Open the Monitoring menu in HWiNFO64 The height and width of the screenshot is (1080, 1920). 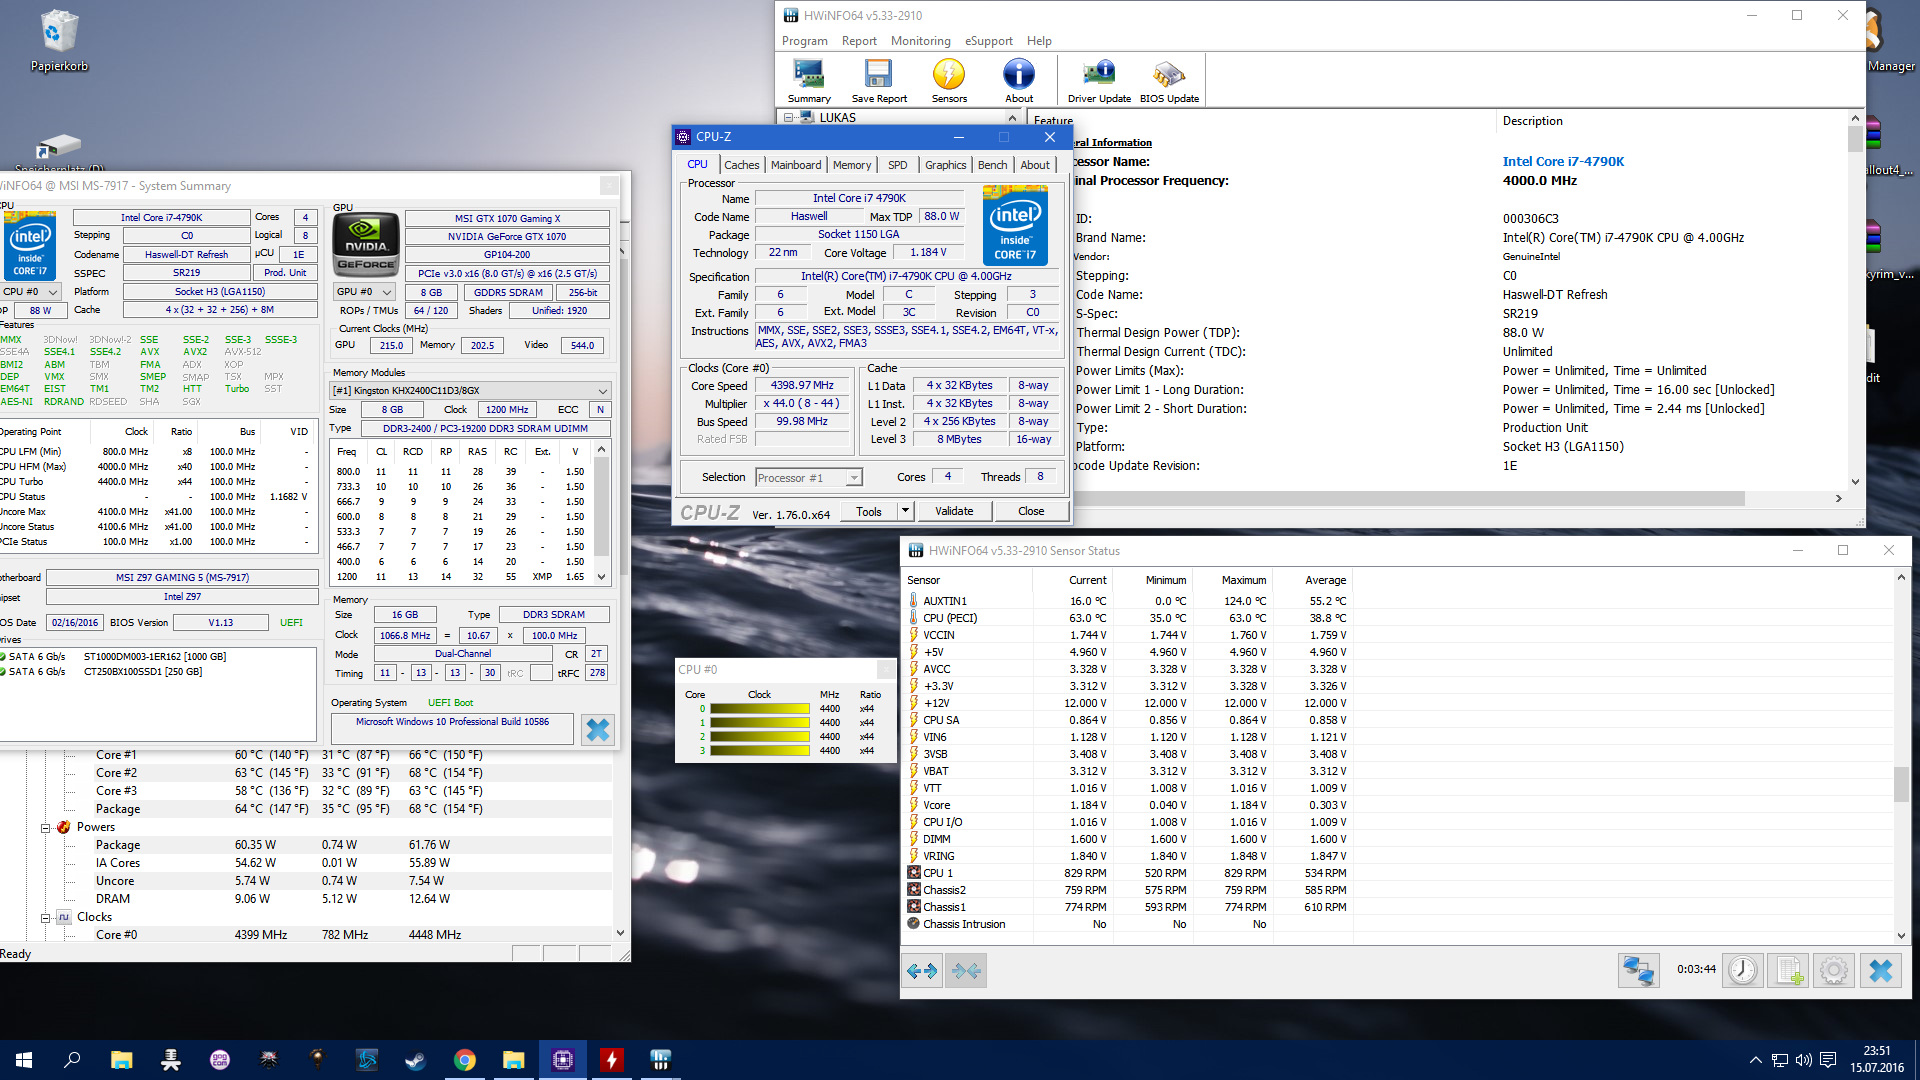pyautogui.click(x=920, y=41)
